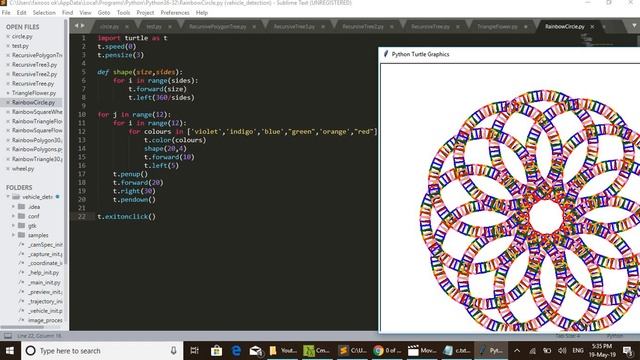Open the notification center icon
The image size is (640, 360).
point(628,351)
